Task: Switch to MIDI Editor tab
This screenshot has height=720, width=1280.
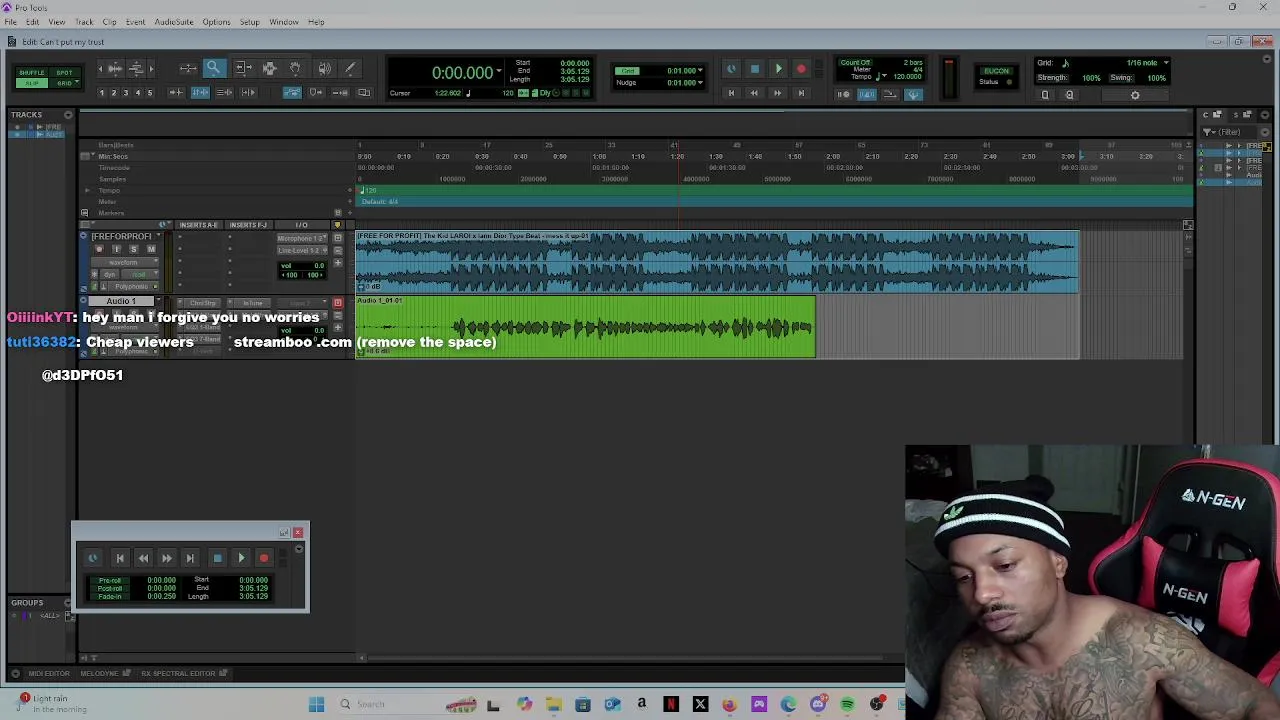Action: click(49, 673)
